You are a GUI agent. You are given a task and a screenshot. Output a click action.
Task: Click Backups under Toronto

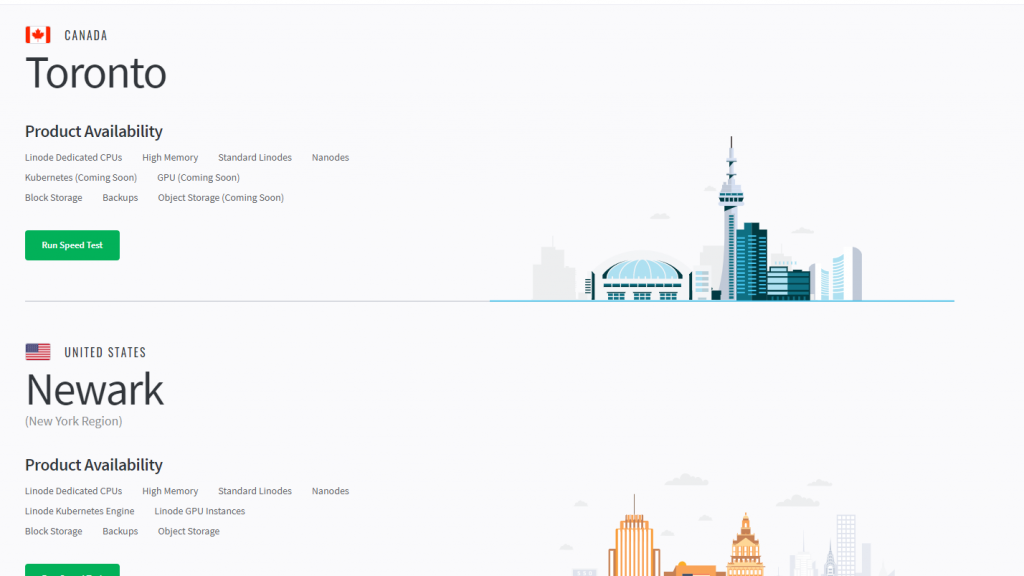pos(120,198)
